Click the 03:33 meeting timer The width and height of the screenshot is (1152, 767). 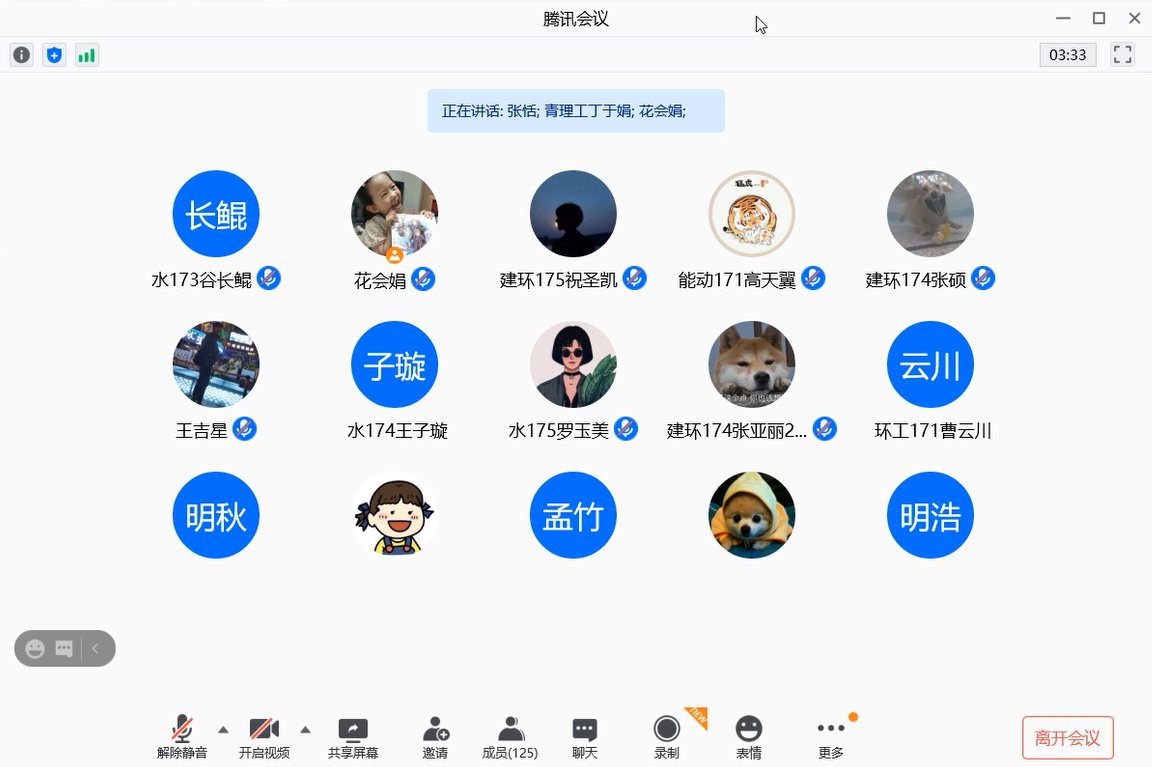coord(1067,55)
